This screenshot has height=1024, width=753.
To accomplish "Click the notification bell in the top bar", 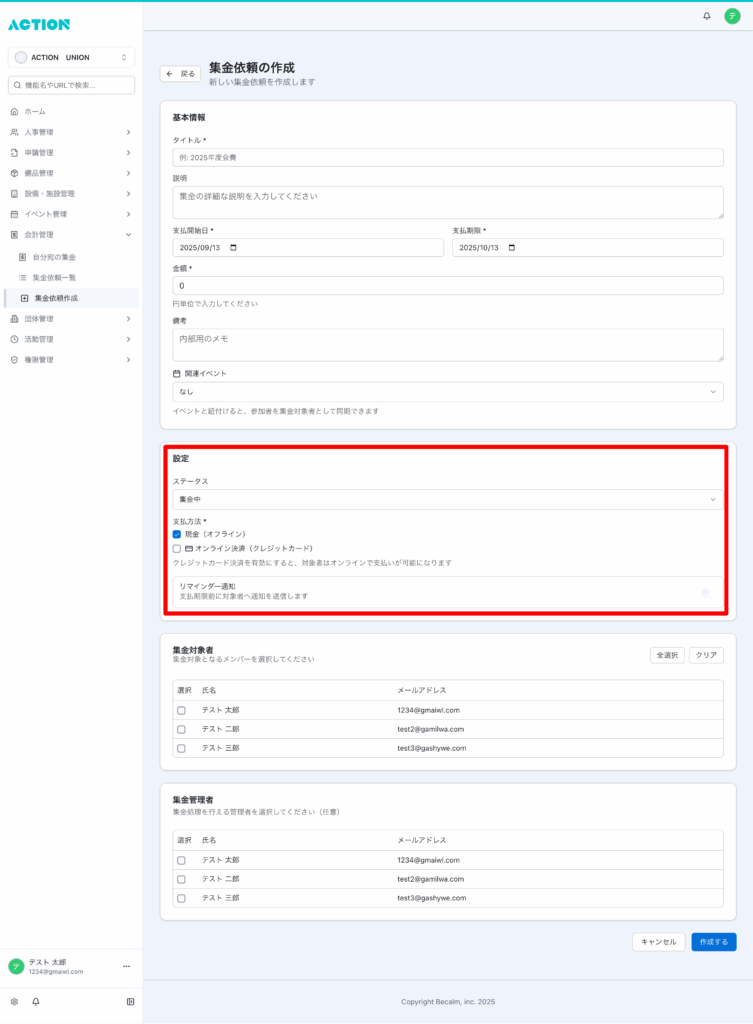I will point(707,16).
